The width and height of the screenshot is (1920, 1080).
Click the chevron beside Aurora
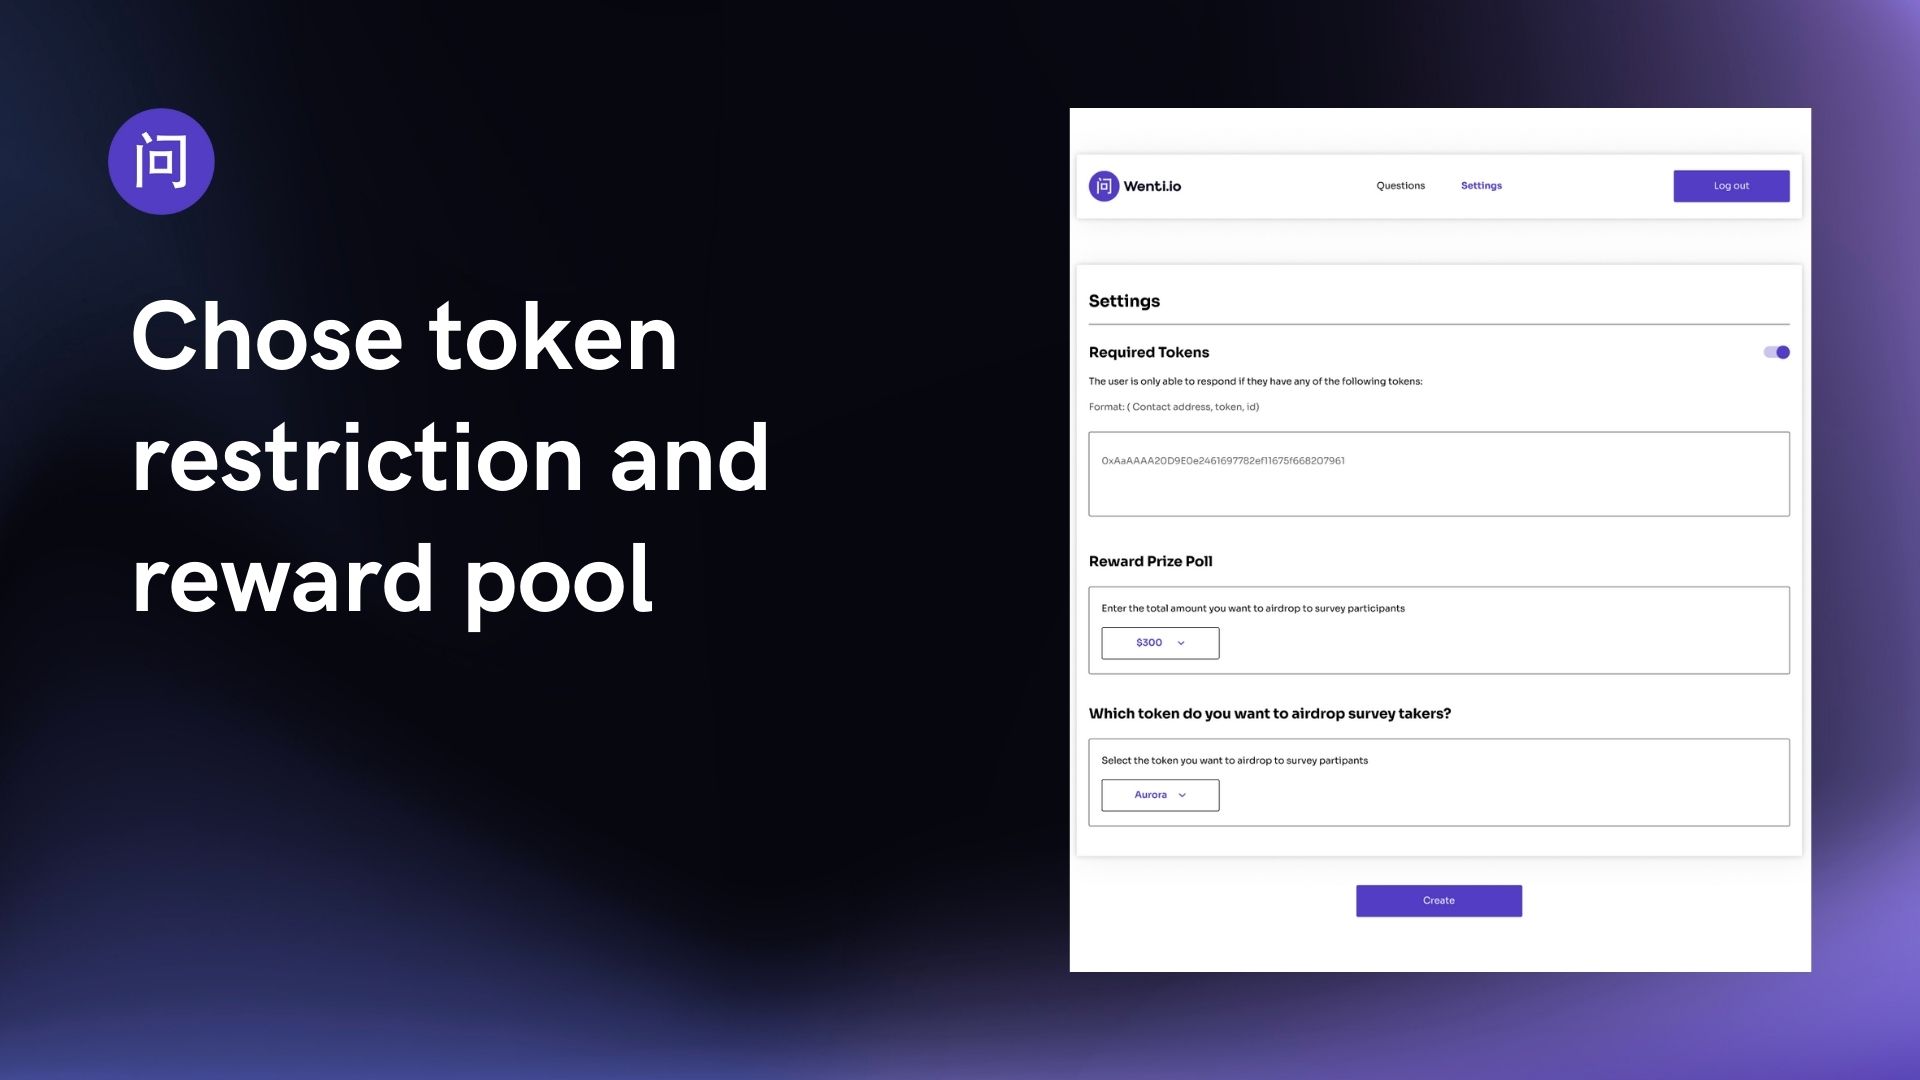pos(1182,795)
